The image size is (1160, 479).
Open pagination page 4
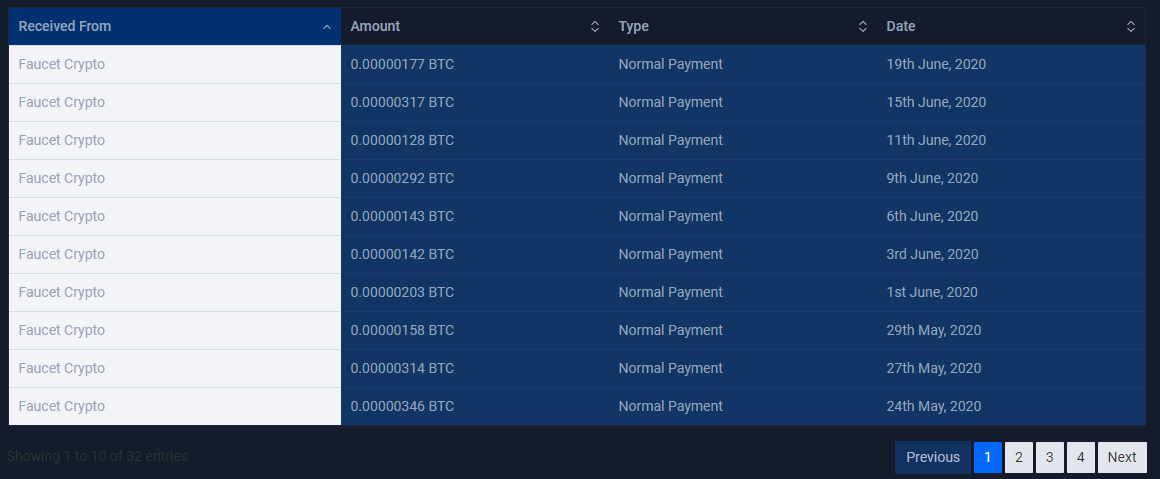(x=1081, y=458)
